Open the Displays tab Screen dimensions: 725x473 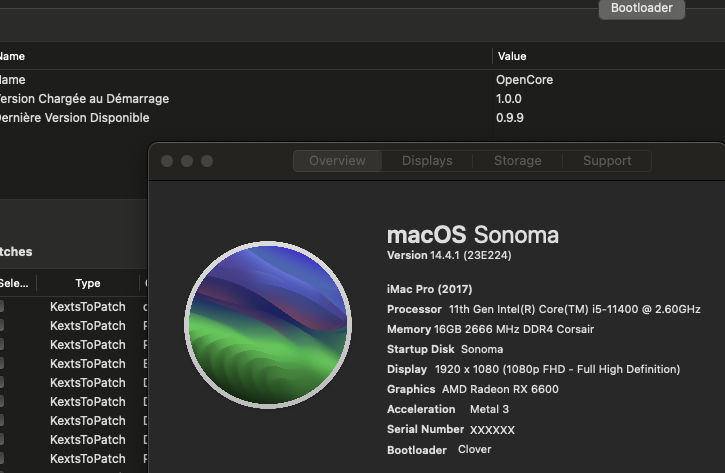(x=427, y=161)
